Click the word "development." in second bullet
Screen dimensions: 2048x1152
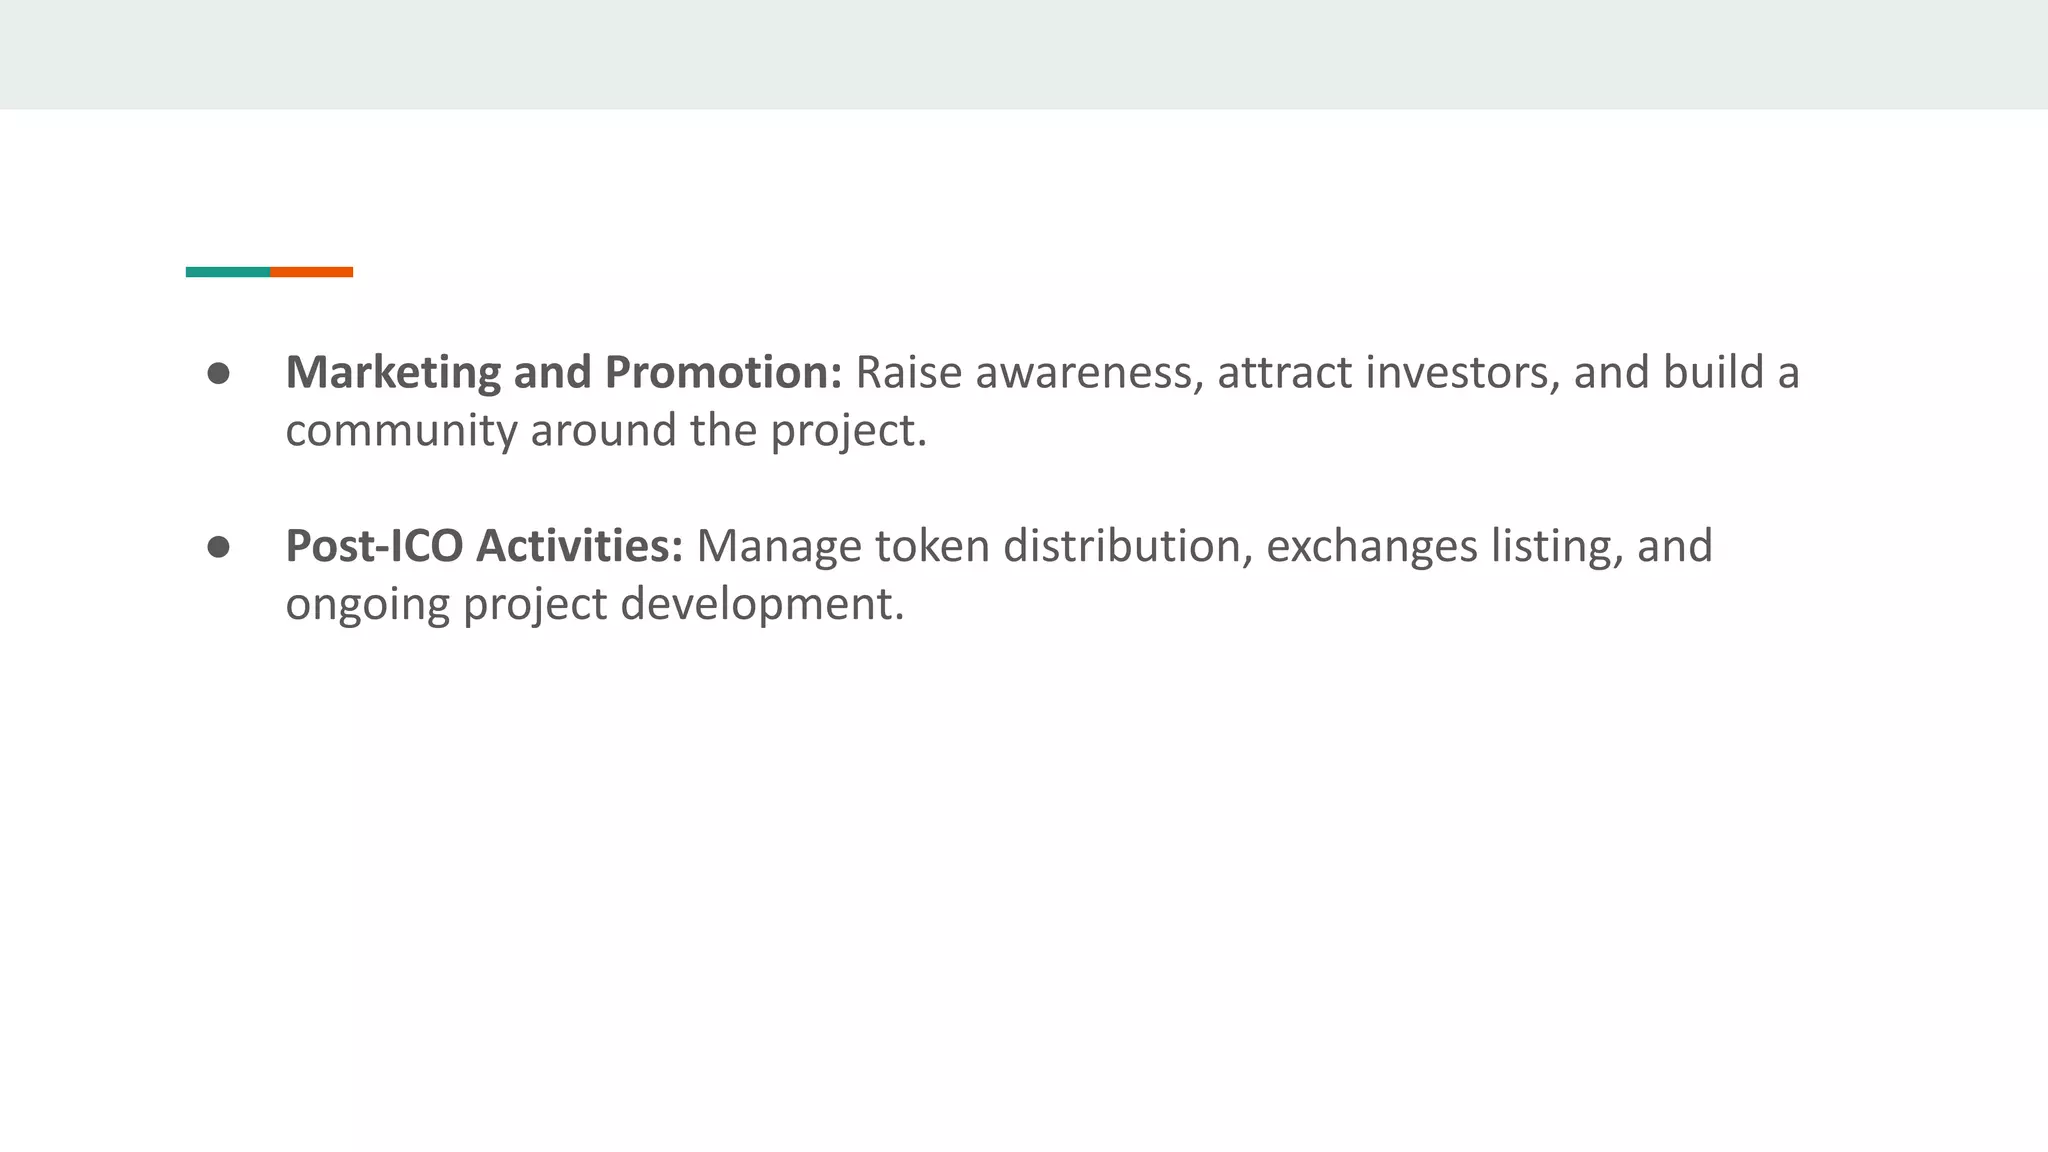pyautogui.click(x=762, y=604)
